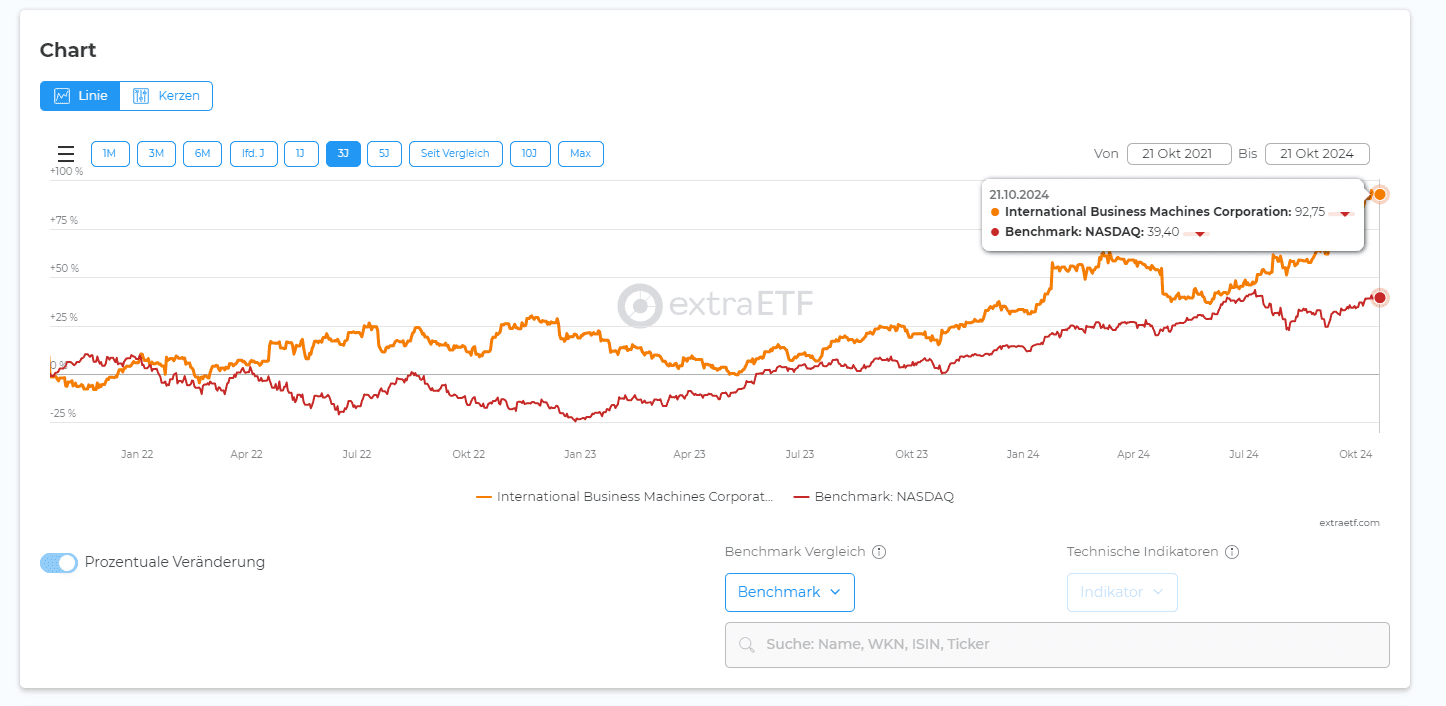Click the Max range button
The image size is (1446, 706).
point(580,154)
